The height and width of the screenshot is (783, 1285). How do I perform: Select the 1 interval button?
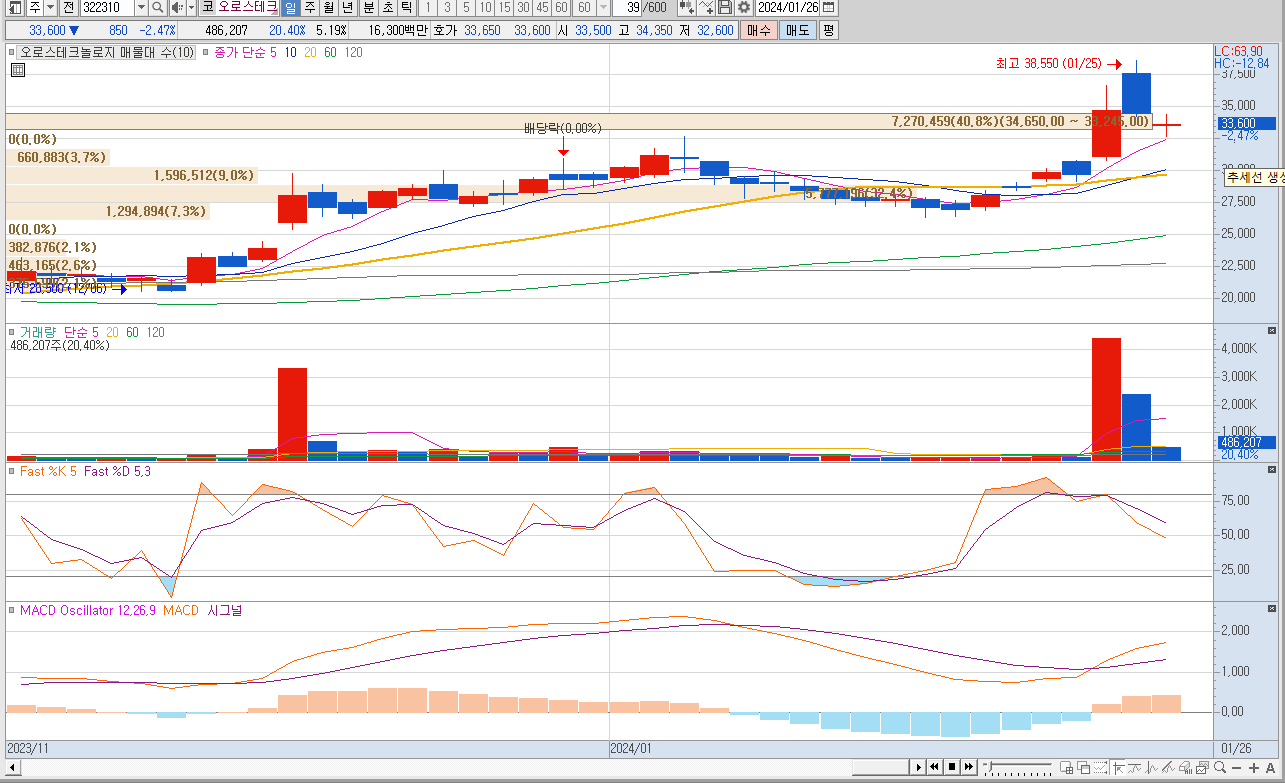click(x=429, y=7)
